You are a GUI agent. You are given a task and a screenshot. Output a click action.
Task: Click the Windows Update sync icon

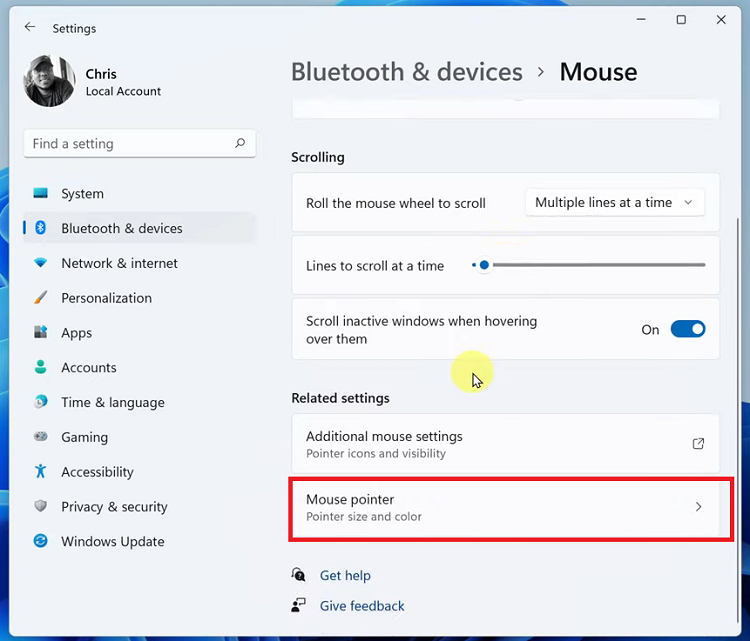click(x=41, y=541)
